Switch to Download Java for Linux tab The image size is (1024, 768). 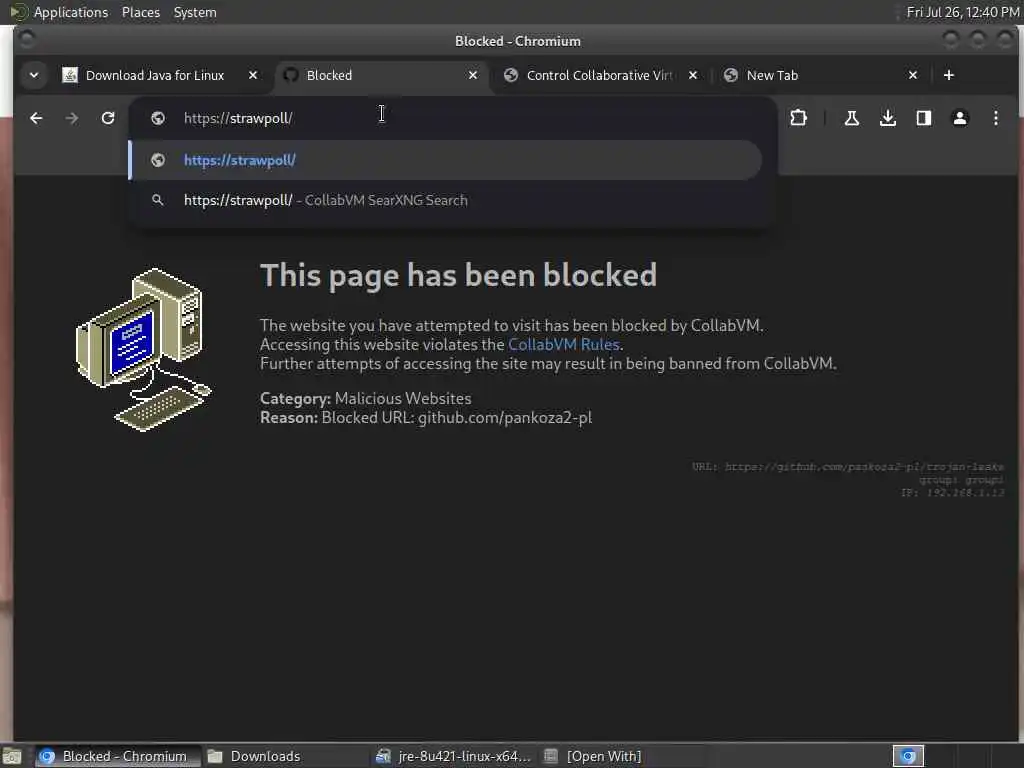(155, 75)
